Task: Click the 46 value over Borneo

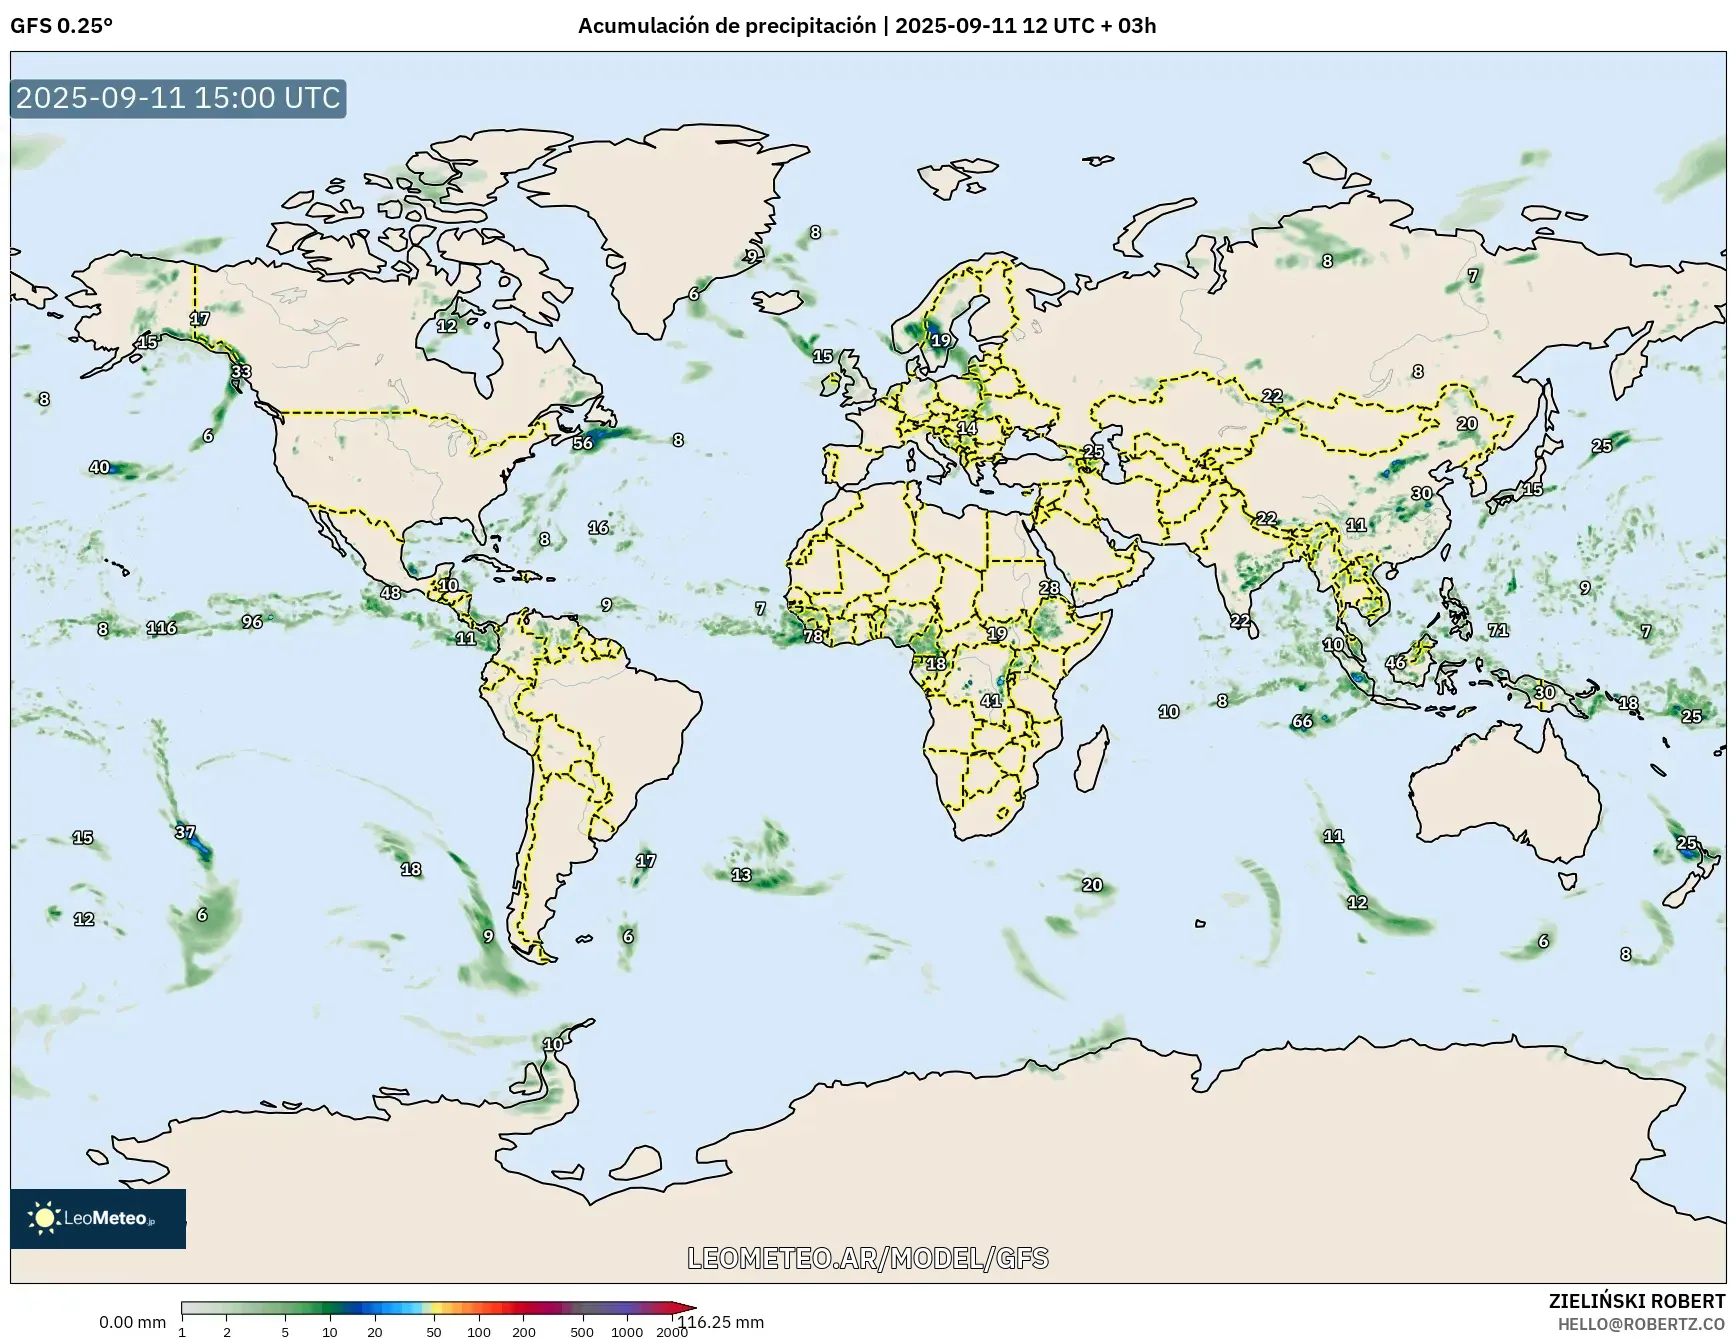Action: [x=1395, y=663]
